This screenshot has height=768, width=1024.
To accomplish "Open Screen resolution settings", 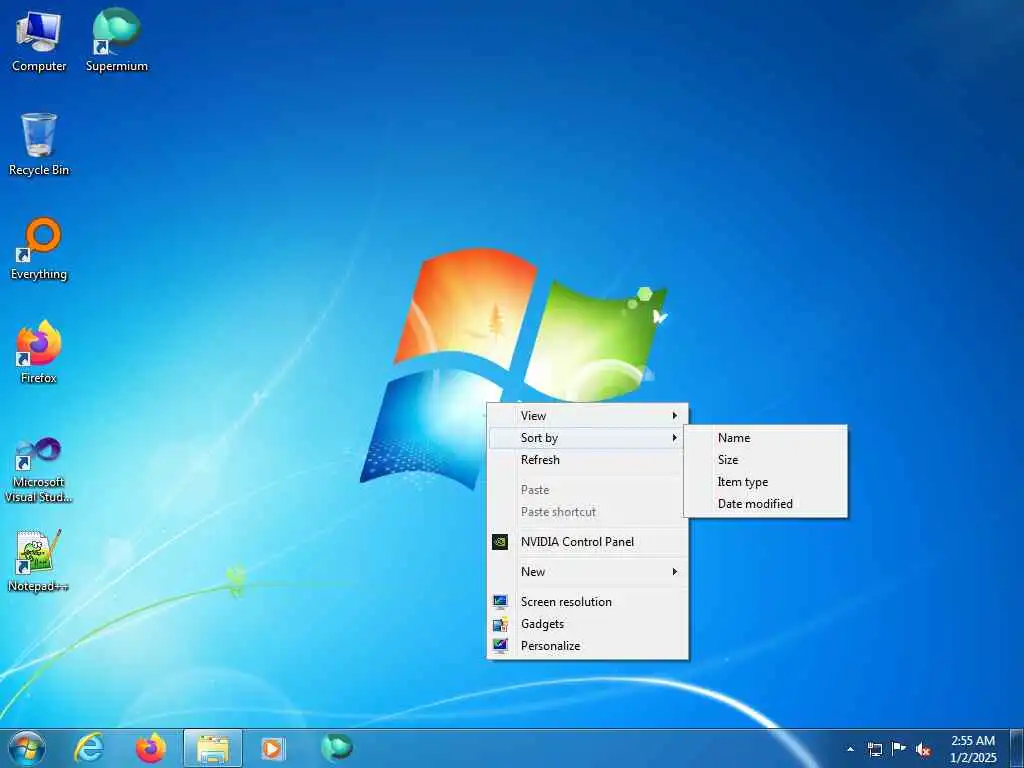I will tap(588, 601).
